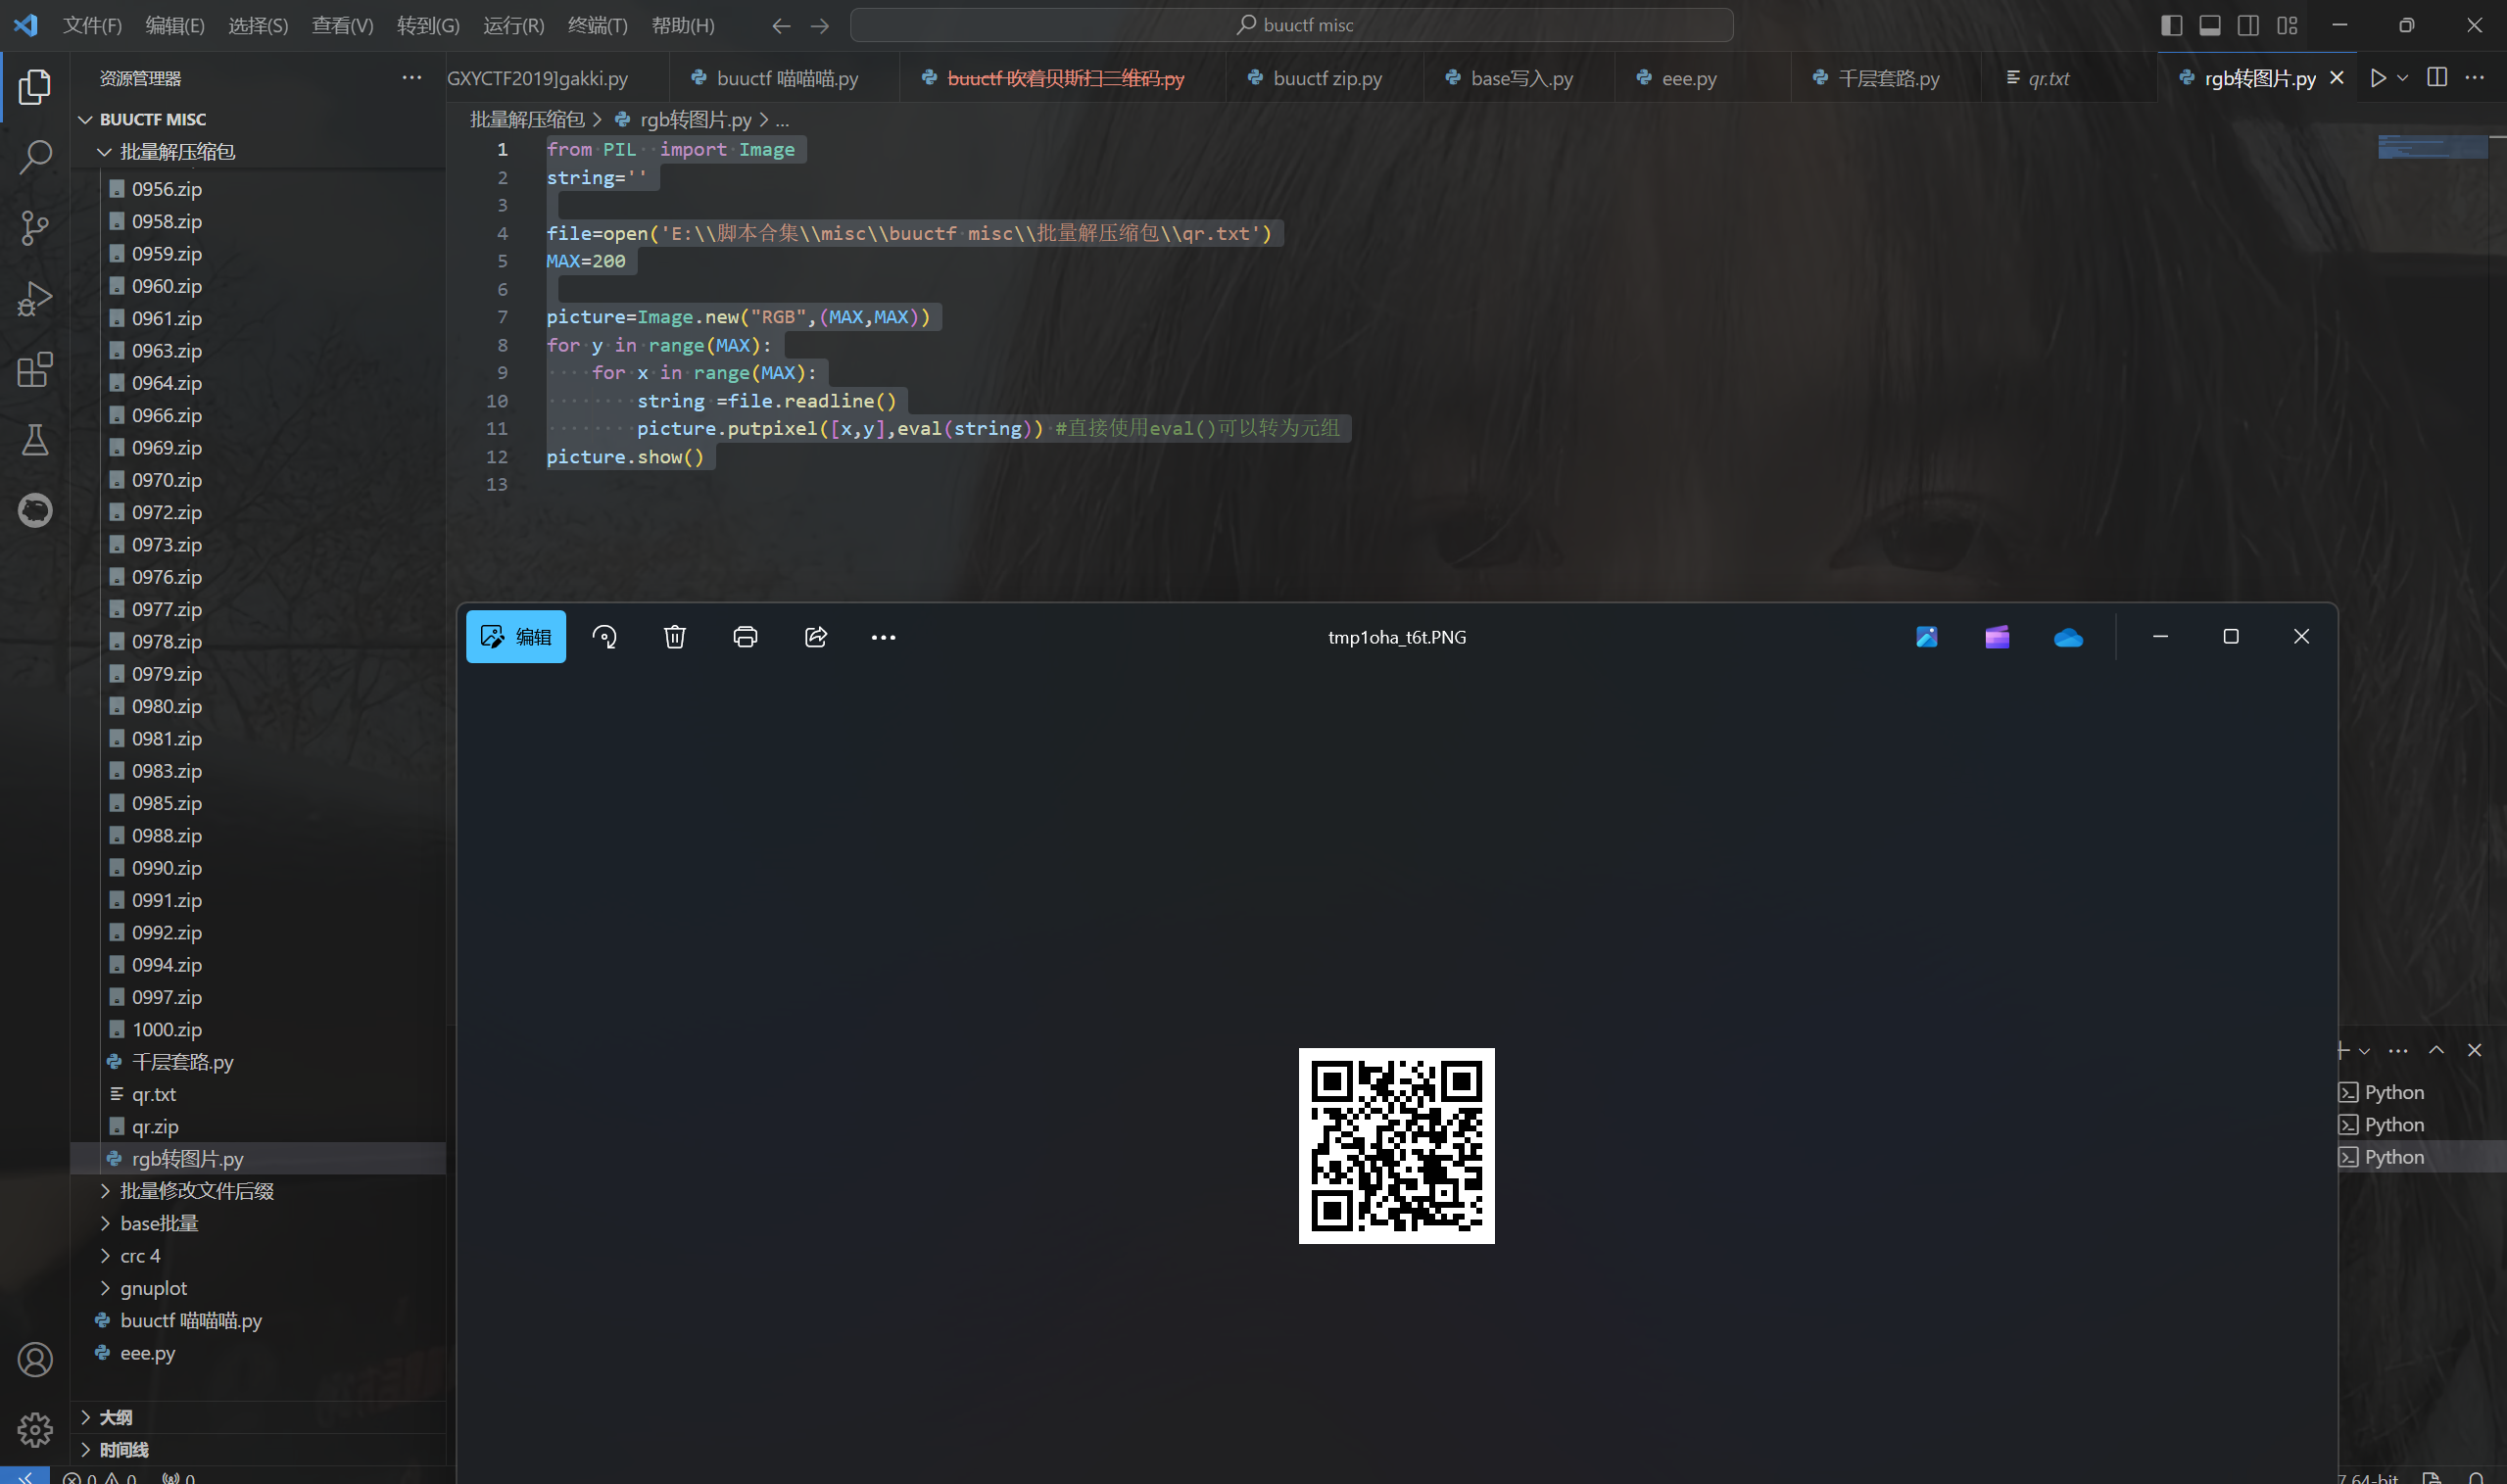Image resolution: width=2507 pixels, height=1484 pixels.
Task: Click the Edit button in Photos viewer
Action: 516,637
